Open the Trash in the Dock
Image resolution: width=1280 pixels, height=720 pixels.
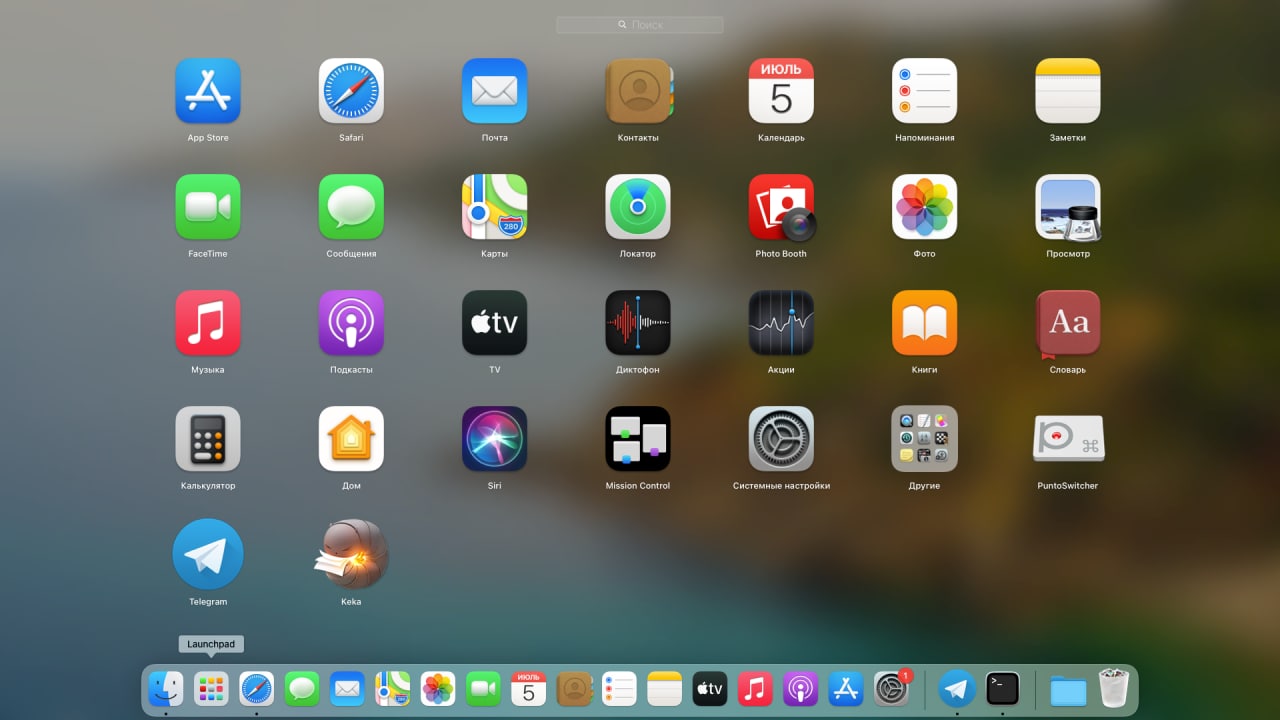tap(1113, 688)
